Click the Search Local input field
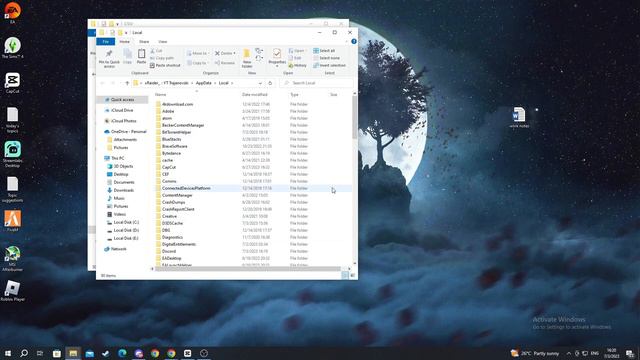The image size is (640, 360). [317, 83]
